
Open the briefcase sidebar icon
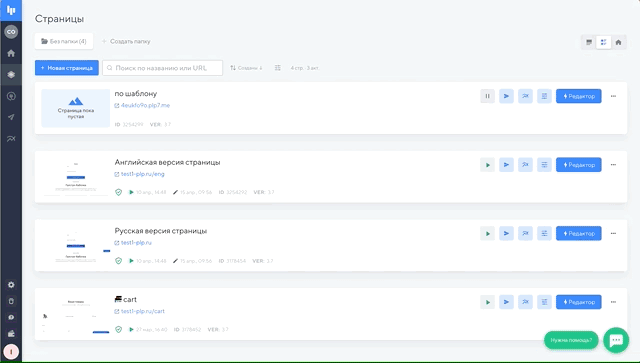tap(11, 334)
